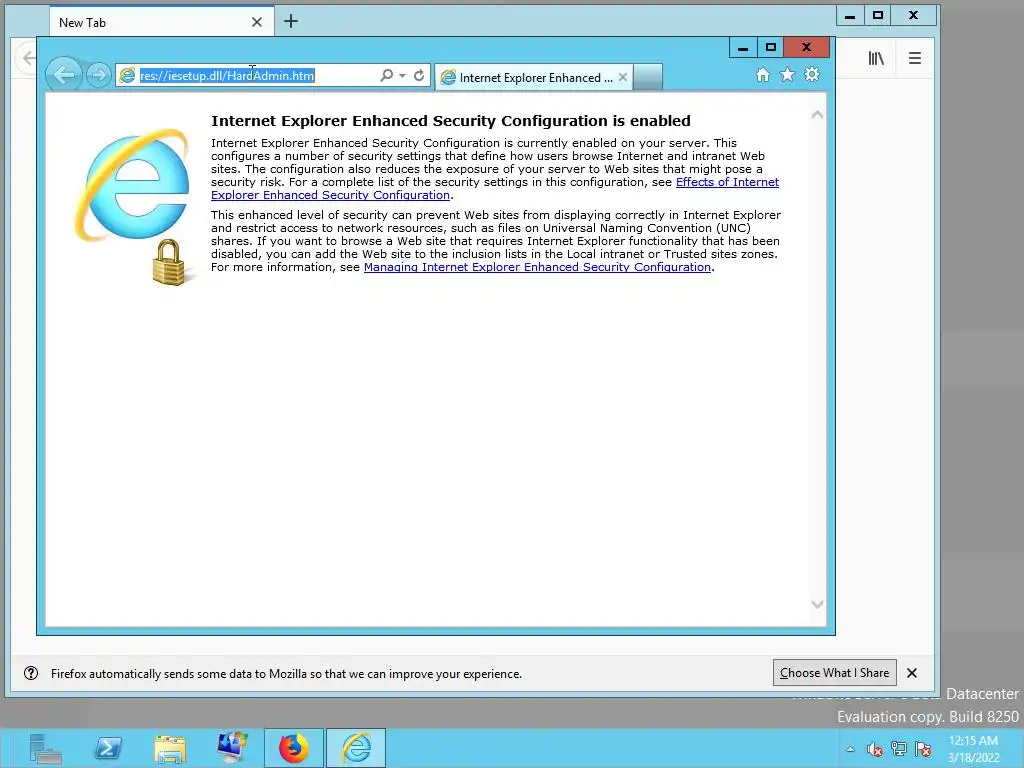Screen dimensions: 1024x768
Task: Click Firefox back arrow button
Action: pyautogui.click(x=27, y=58)
